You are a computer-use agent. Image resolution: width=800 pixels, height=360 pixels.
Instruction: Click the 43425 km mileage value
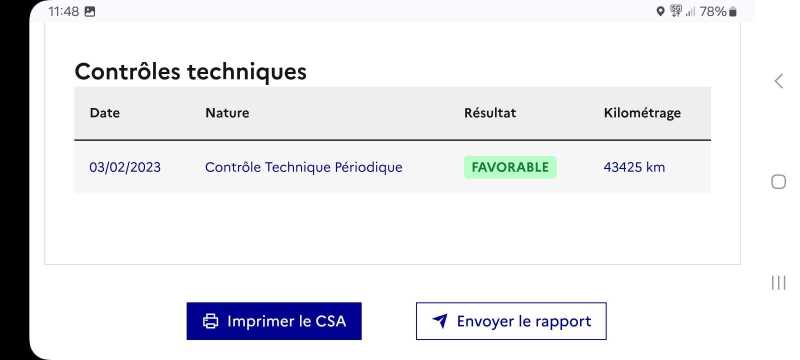[634, 167]
